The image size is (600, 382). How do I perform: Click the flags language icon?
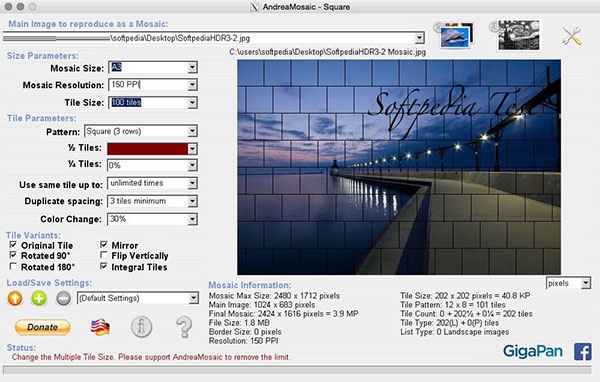(100, 327)
